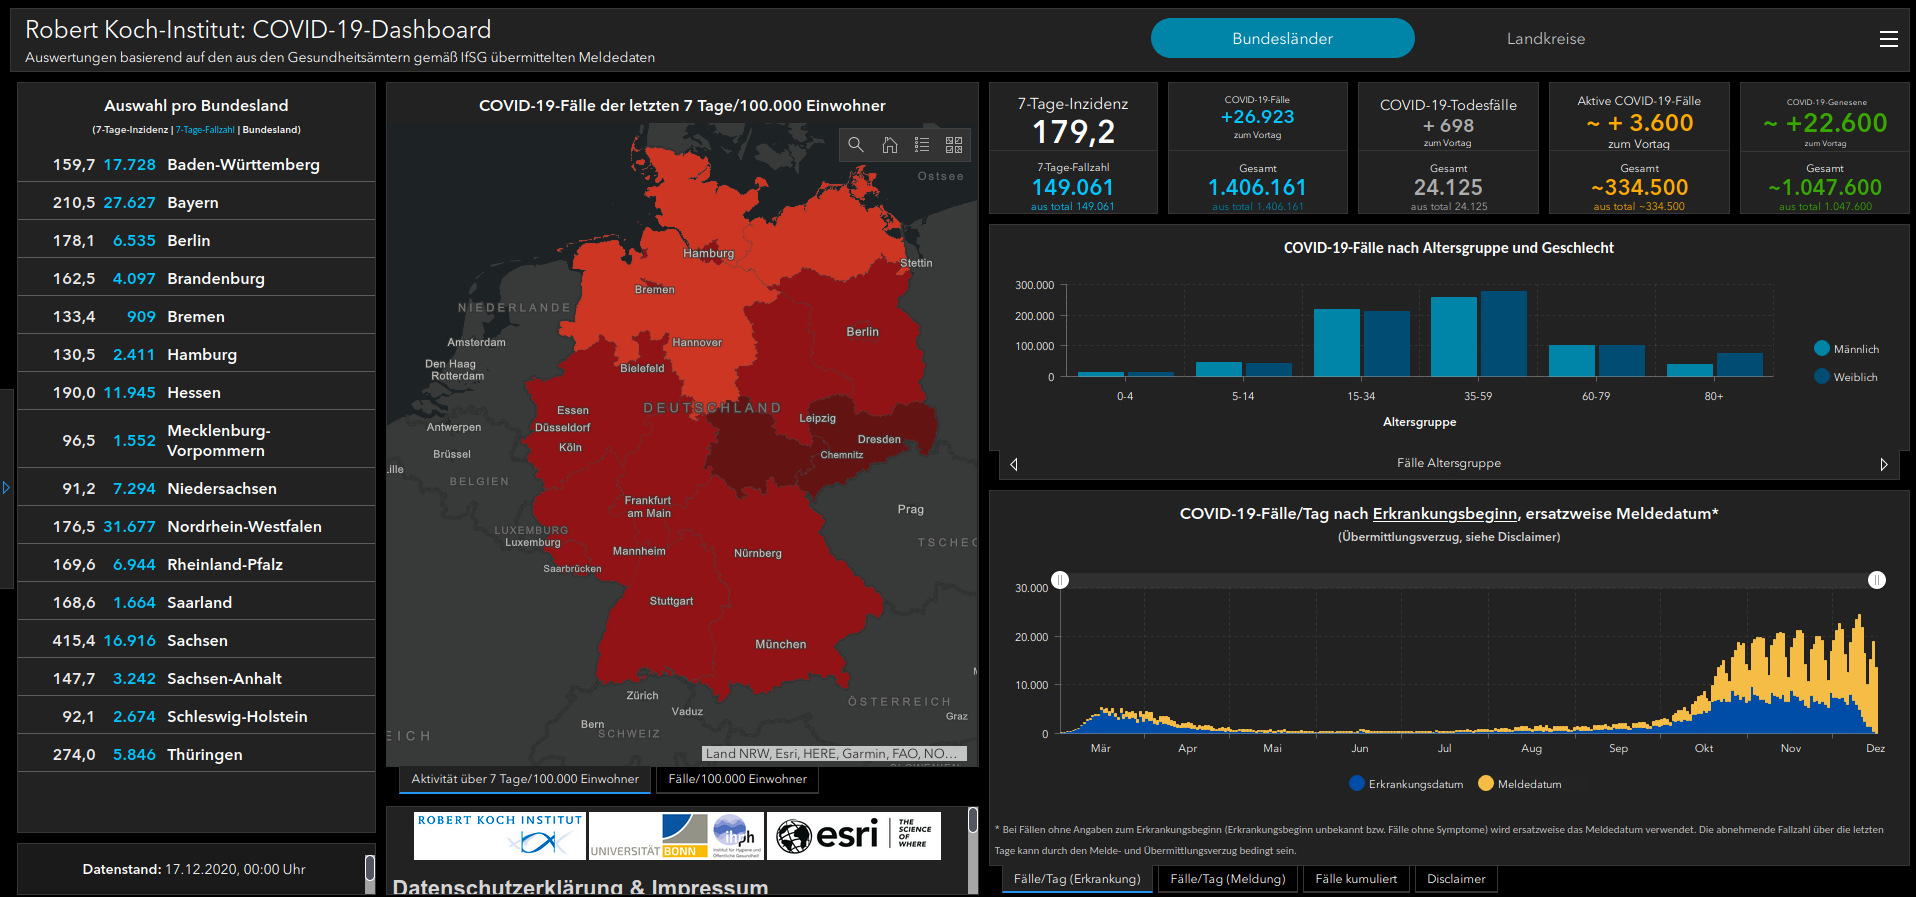Grab the left time range slider handle
1916x897 pixels.
coord(1060,580)
